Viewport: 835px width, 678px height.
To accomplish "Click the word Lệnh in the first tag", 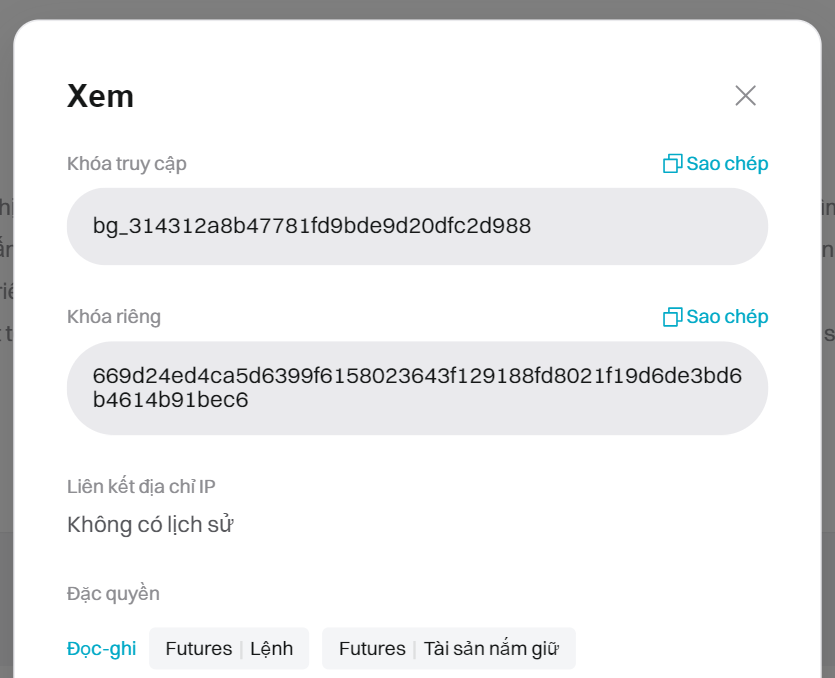I will [272, 649].
